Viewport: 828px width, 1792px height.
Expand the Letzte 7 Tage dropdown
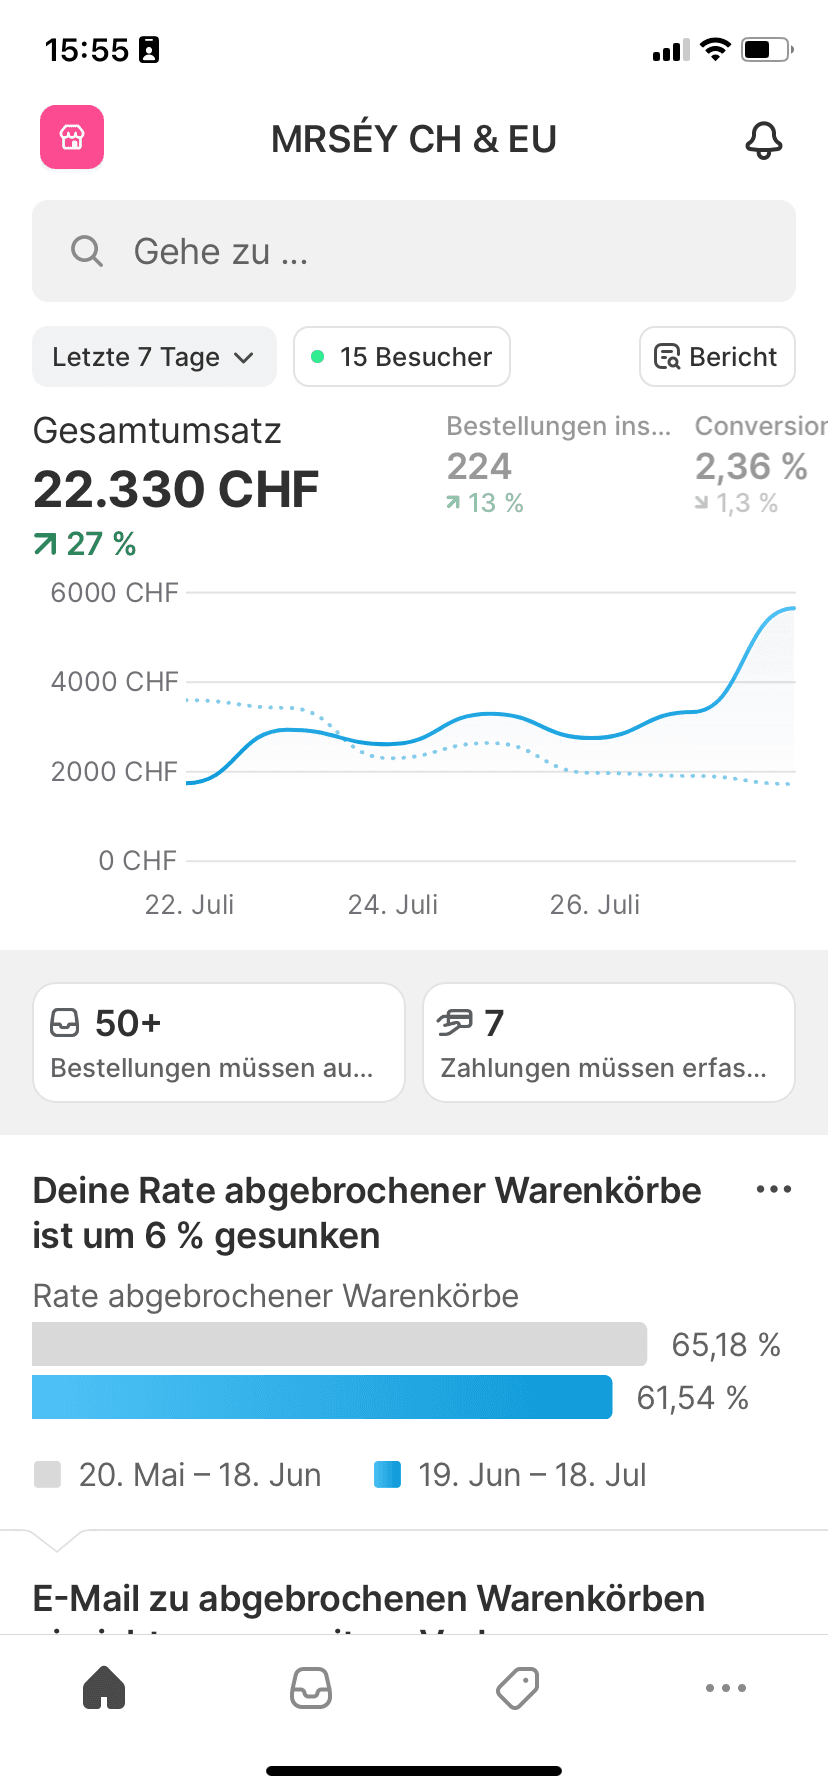pos(154,357)
